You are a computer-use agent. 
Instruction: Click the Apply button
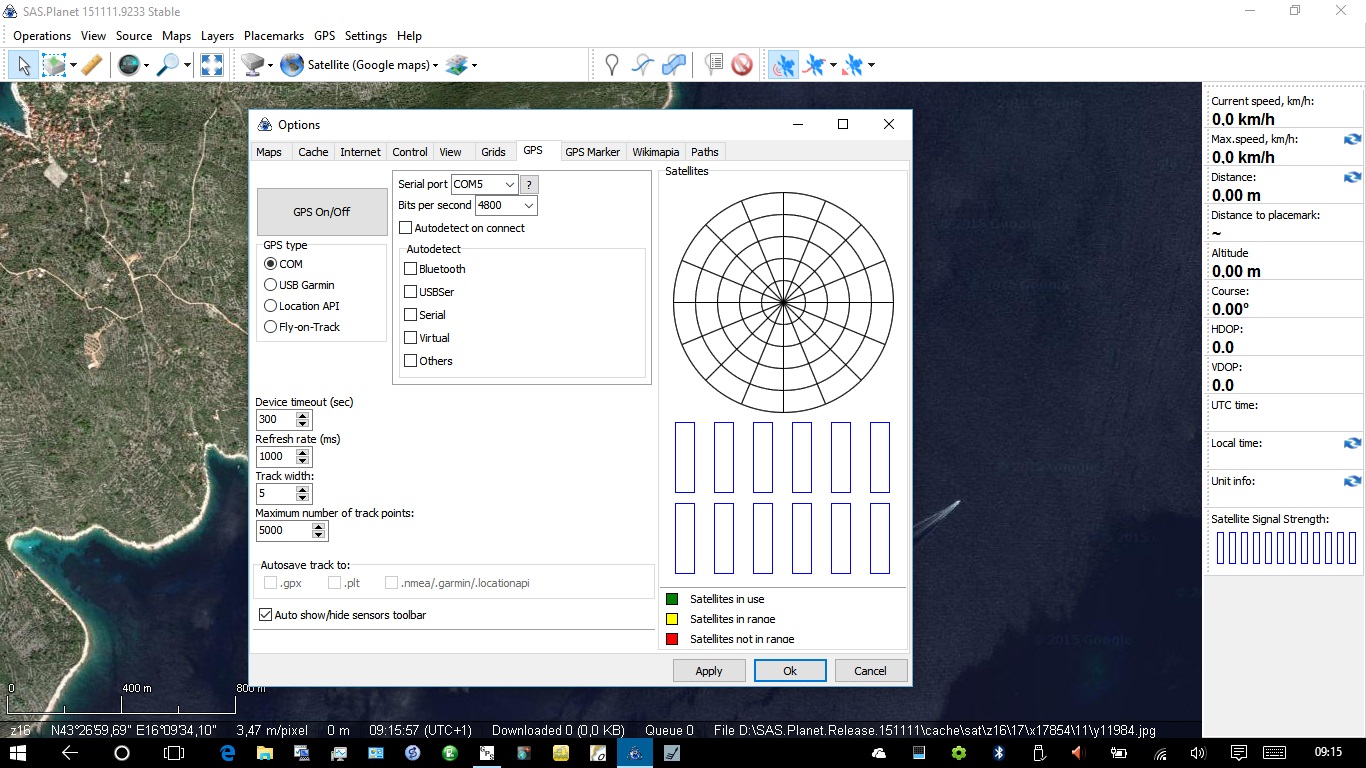[709, 671]
